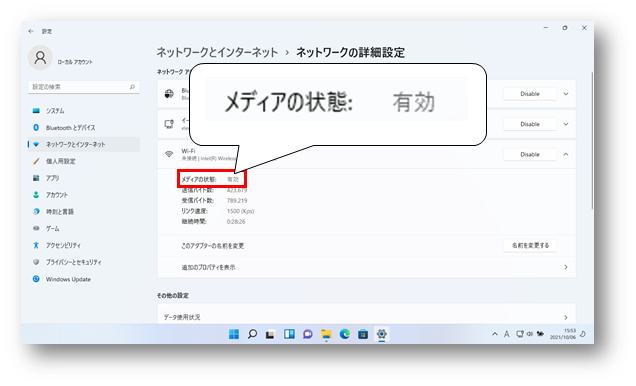
Task: Open 時刻と言語 settings
Action: pos(84,212)
